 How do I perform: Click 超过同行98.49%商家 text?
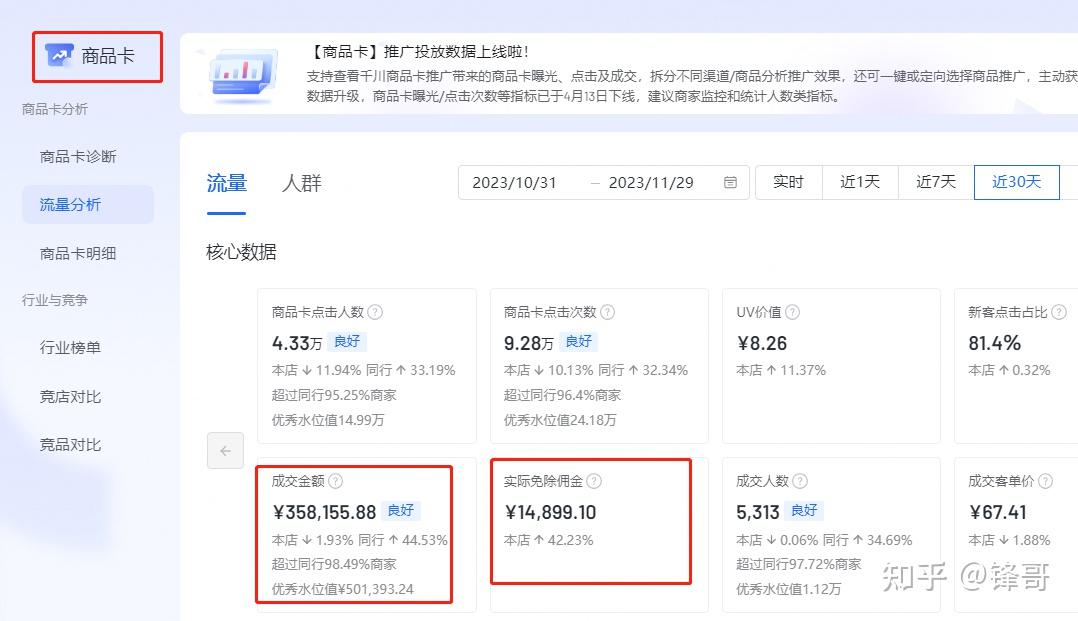334,565
